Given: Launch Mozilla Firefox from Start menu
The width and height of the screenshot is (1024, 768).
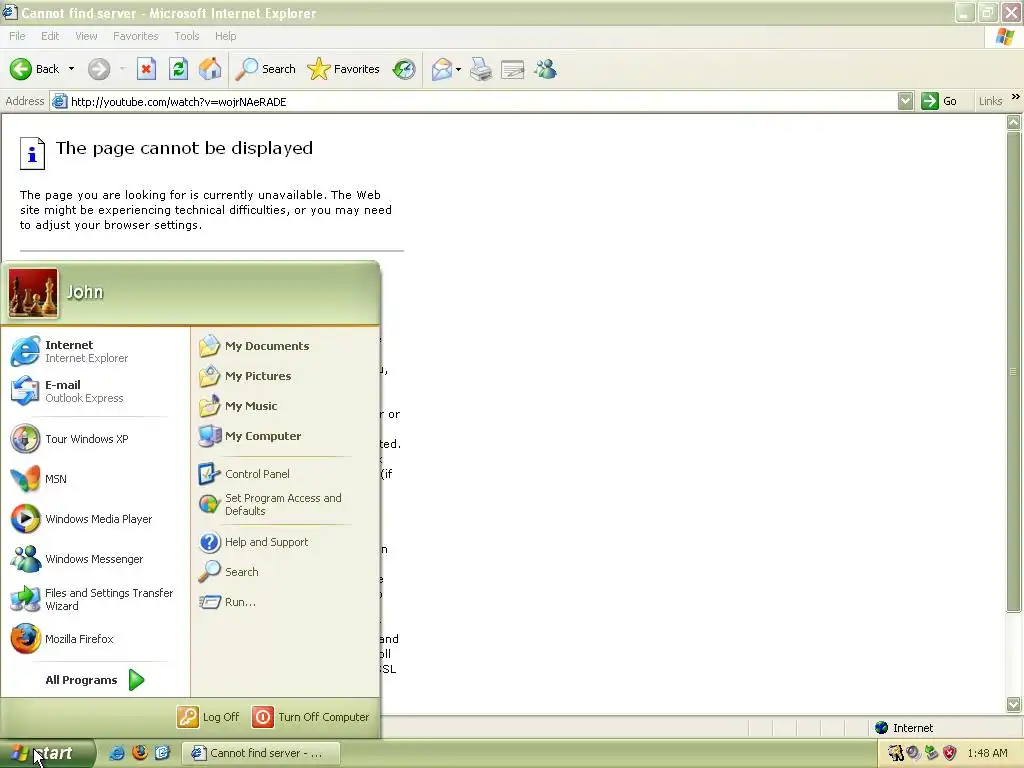Looking at the screenshot, I should [95, 639].
